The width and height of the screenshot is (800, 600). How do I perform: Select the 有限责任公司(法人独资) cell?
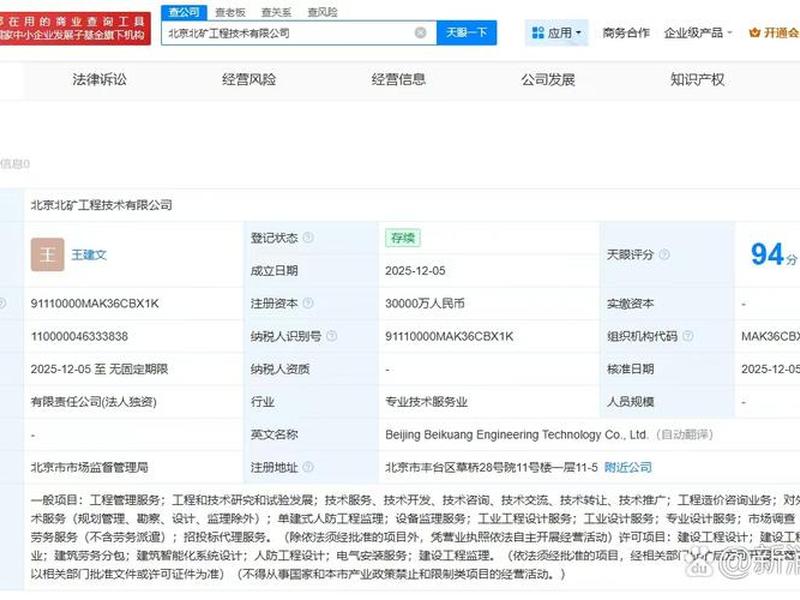[x=94, y=402]
